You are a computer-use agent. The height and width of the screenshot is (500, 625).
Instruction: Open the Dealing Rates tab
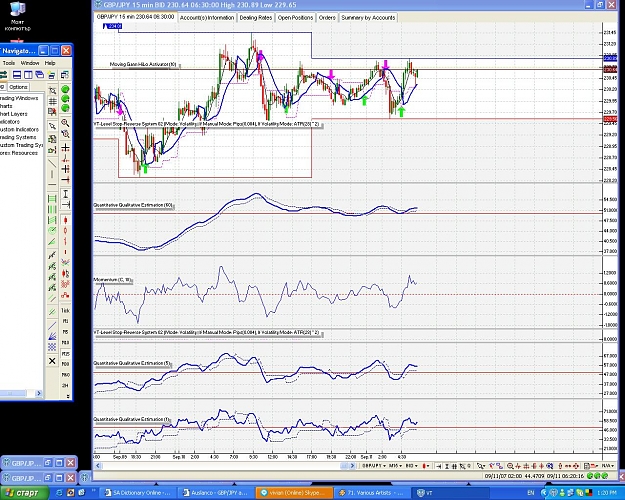tap(256, 18)
